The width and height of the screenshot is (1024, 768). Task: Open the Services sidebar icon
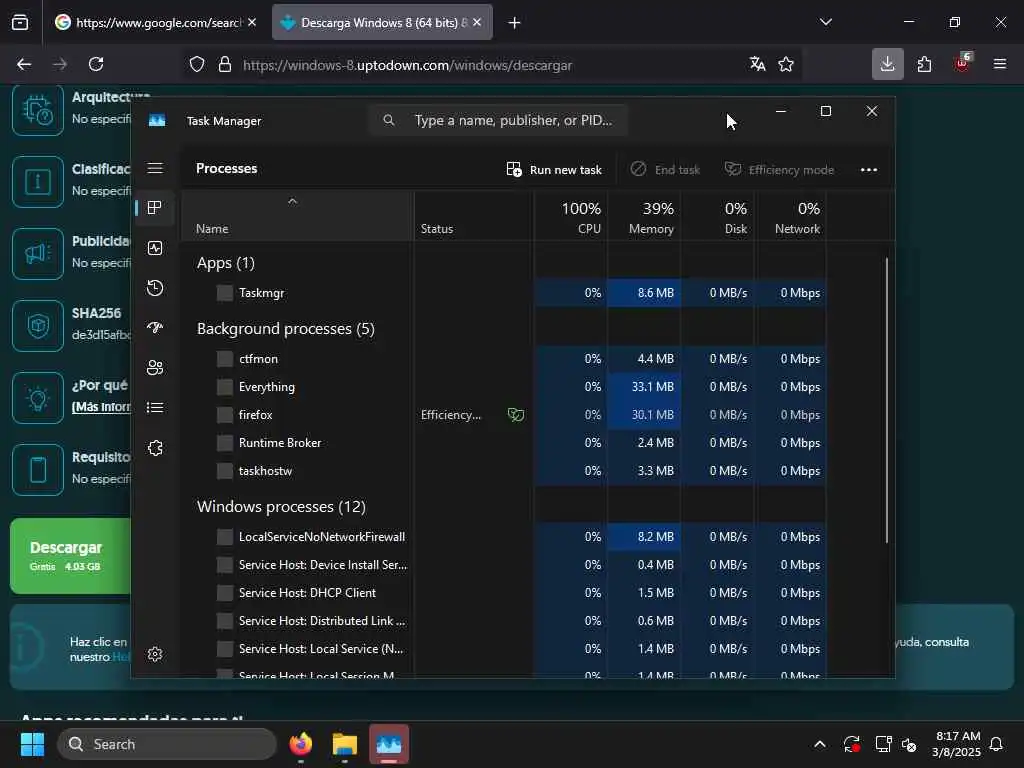click(155, 448)
